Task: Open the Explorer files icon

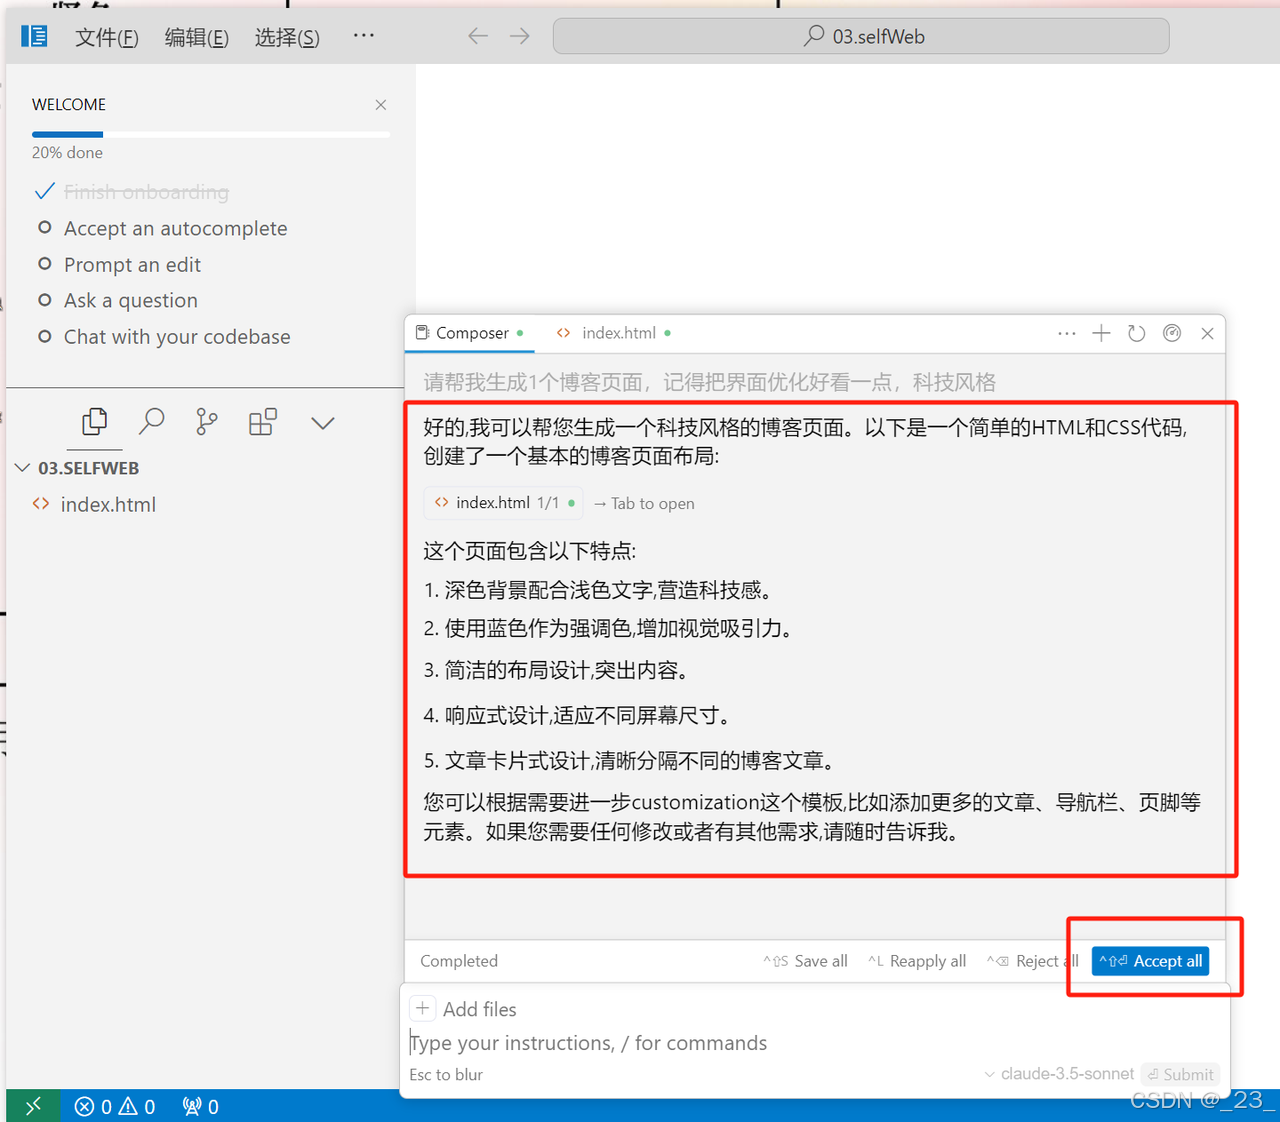Action: (95, 422)
